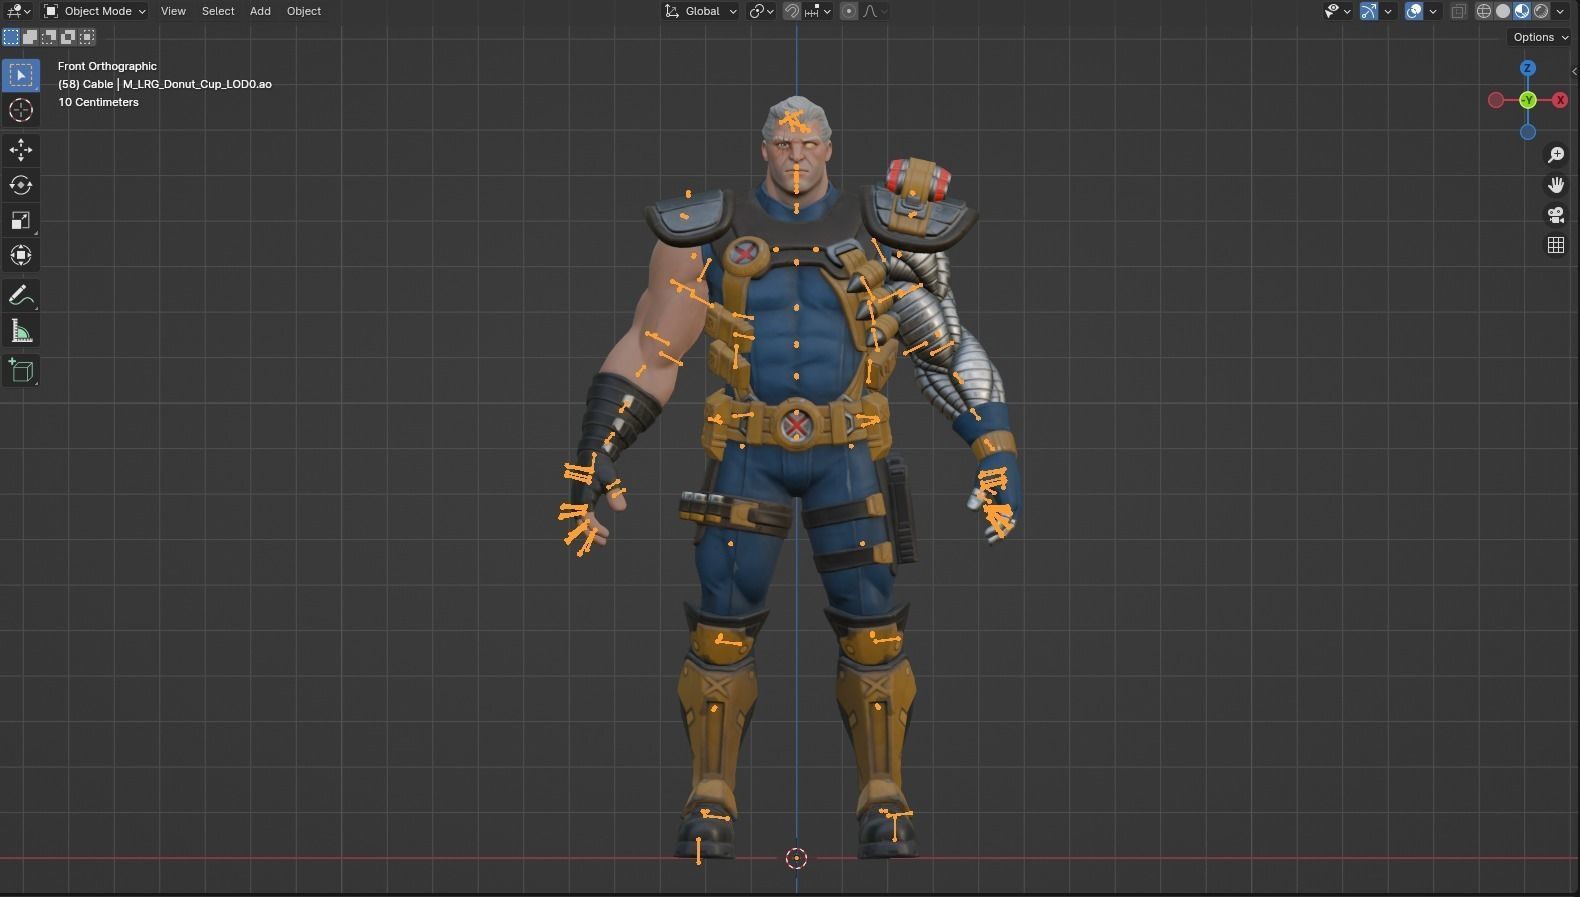Open the snapping options dropdown
This screenshot has height=897, width=1580.
click(x=817, y=11)
